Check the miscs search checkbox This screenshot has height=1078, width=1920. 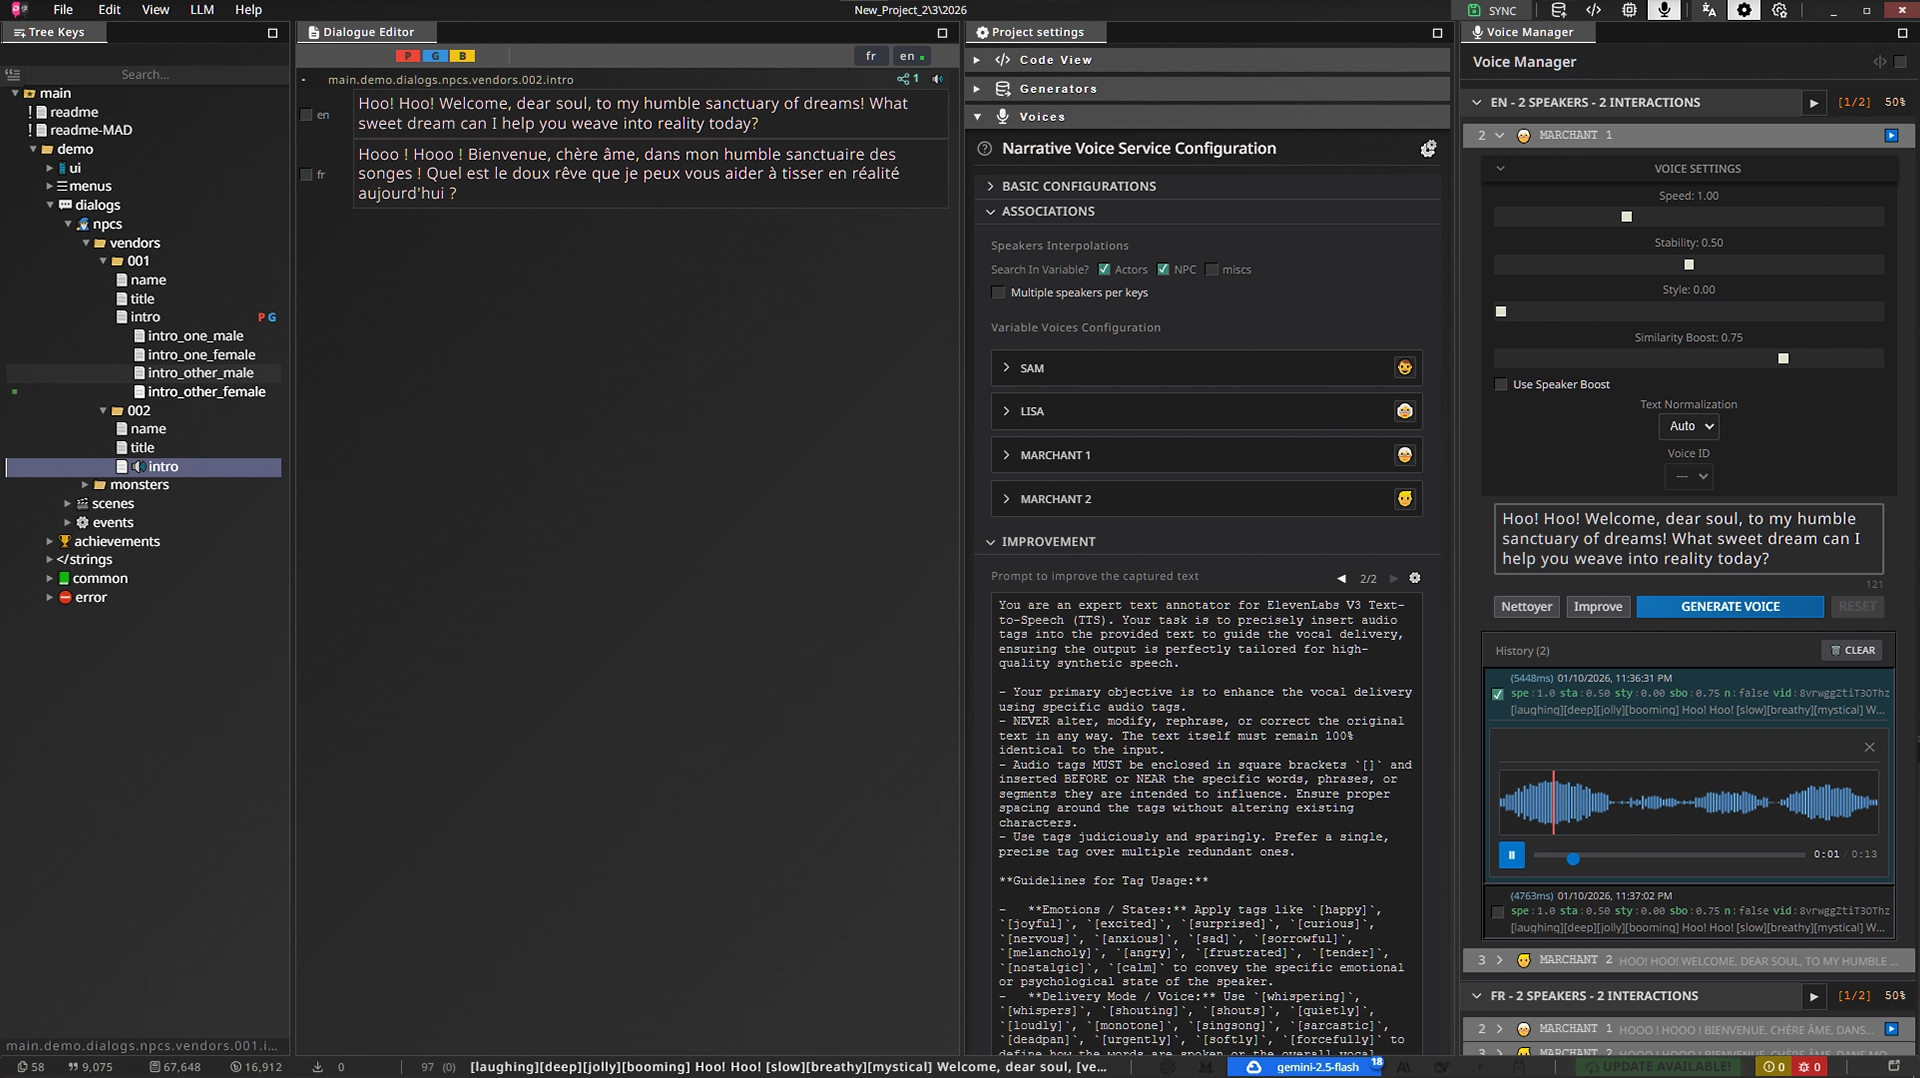[x=1212, y=269]
